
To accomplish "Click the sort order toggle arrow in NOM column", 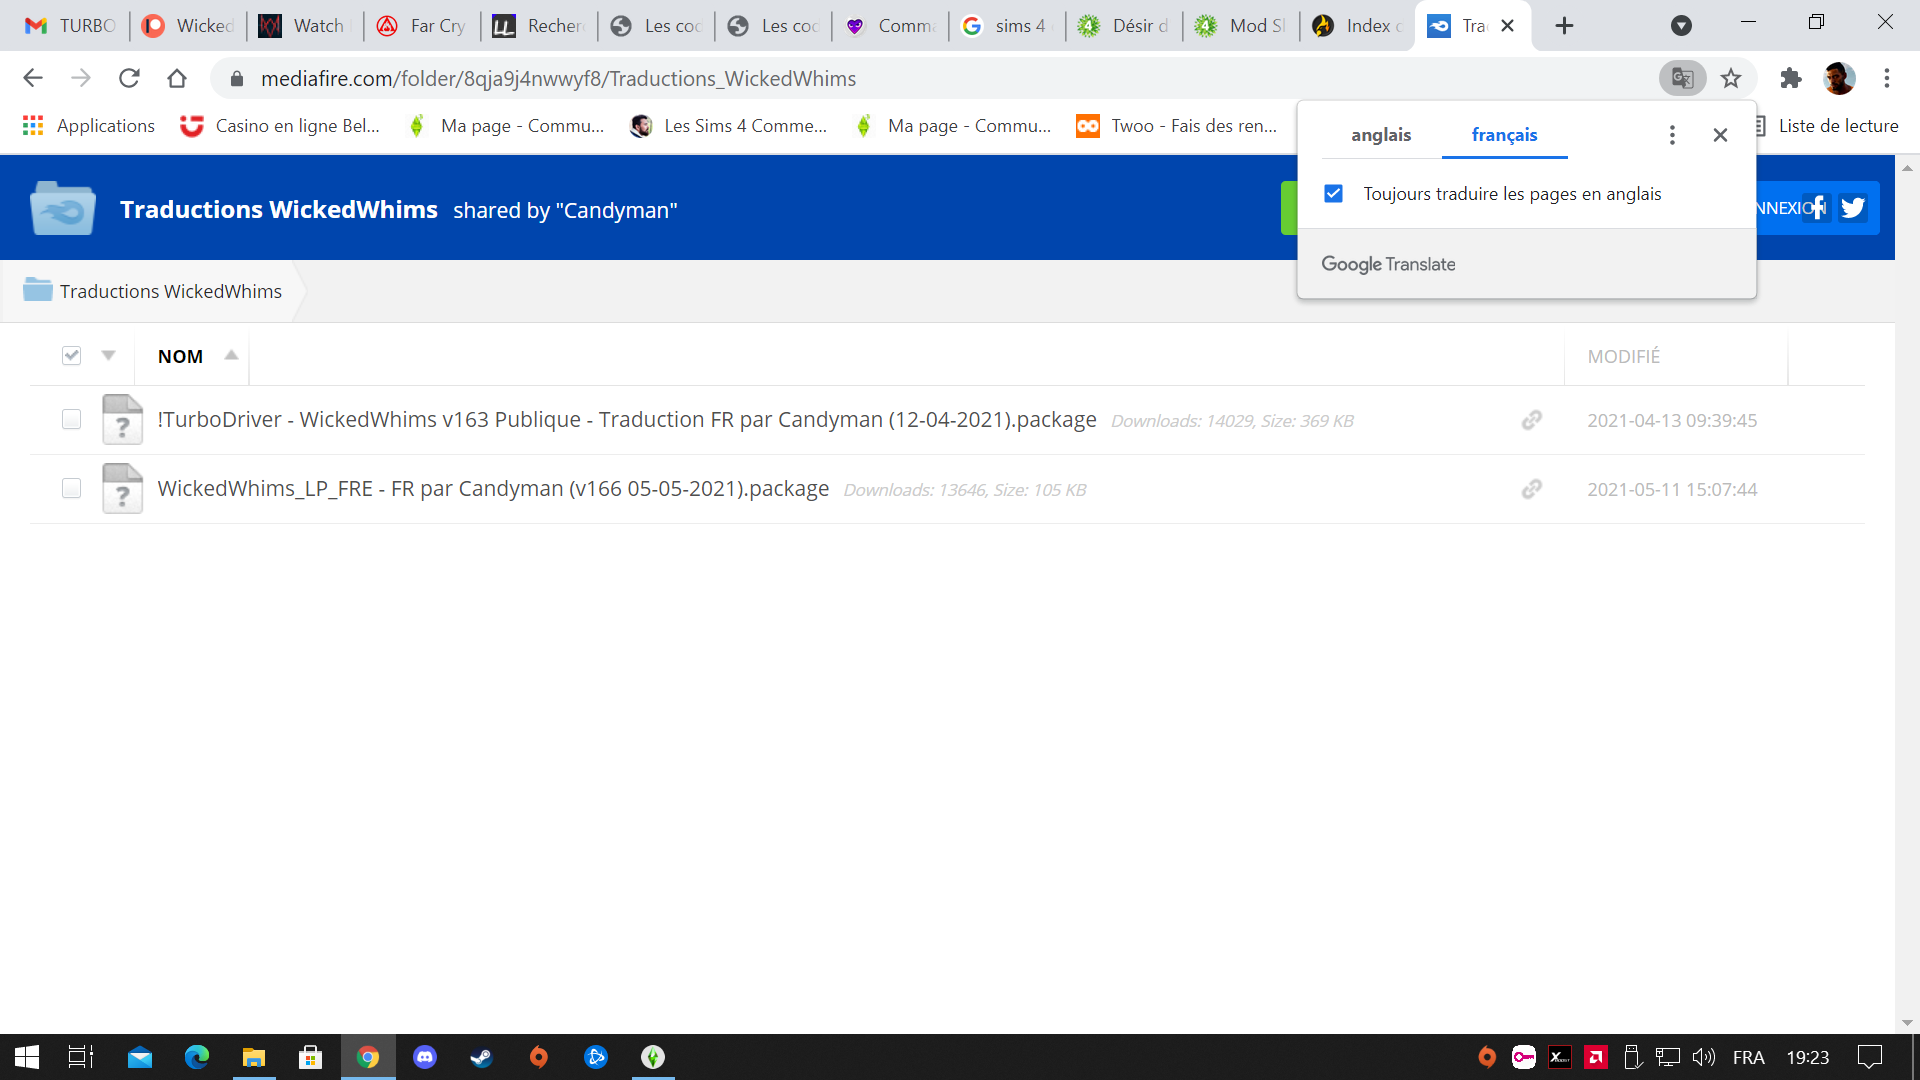I will click(x=231, y=355).
